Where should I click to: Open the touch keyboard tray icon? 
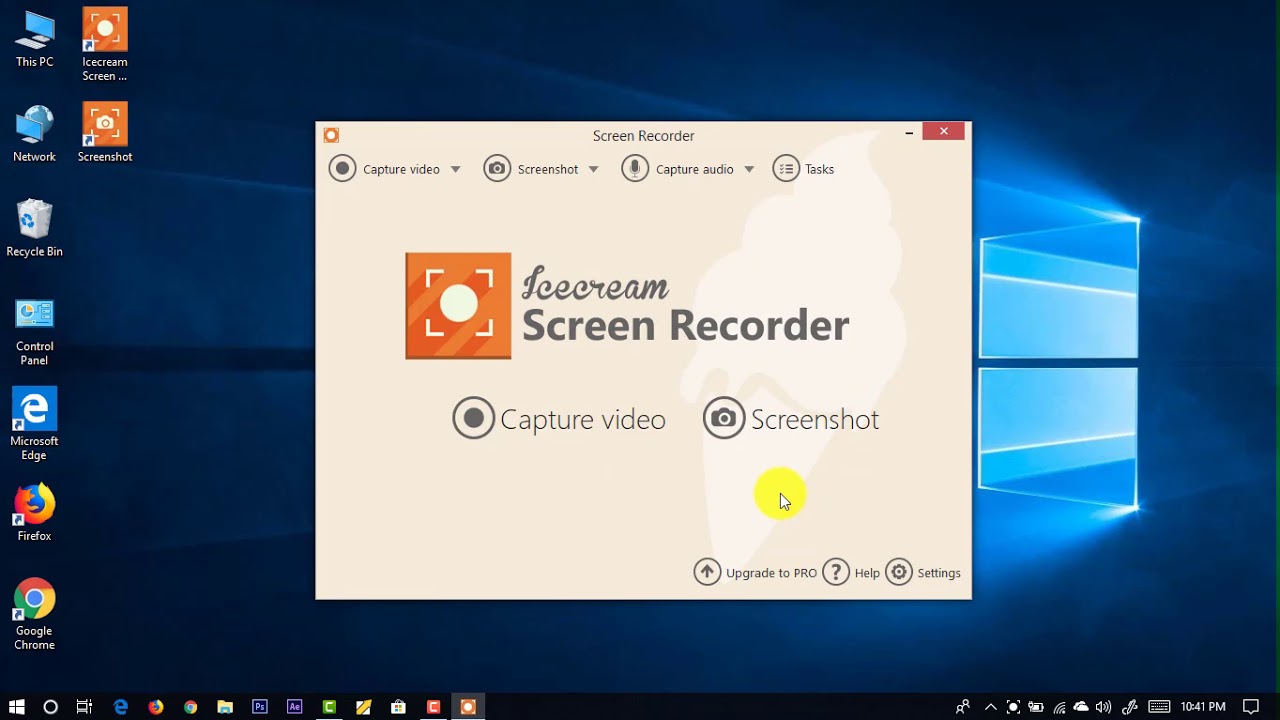[1159, 706]
